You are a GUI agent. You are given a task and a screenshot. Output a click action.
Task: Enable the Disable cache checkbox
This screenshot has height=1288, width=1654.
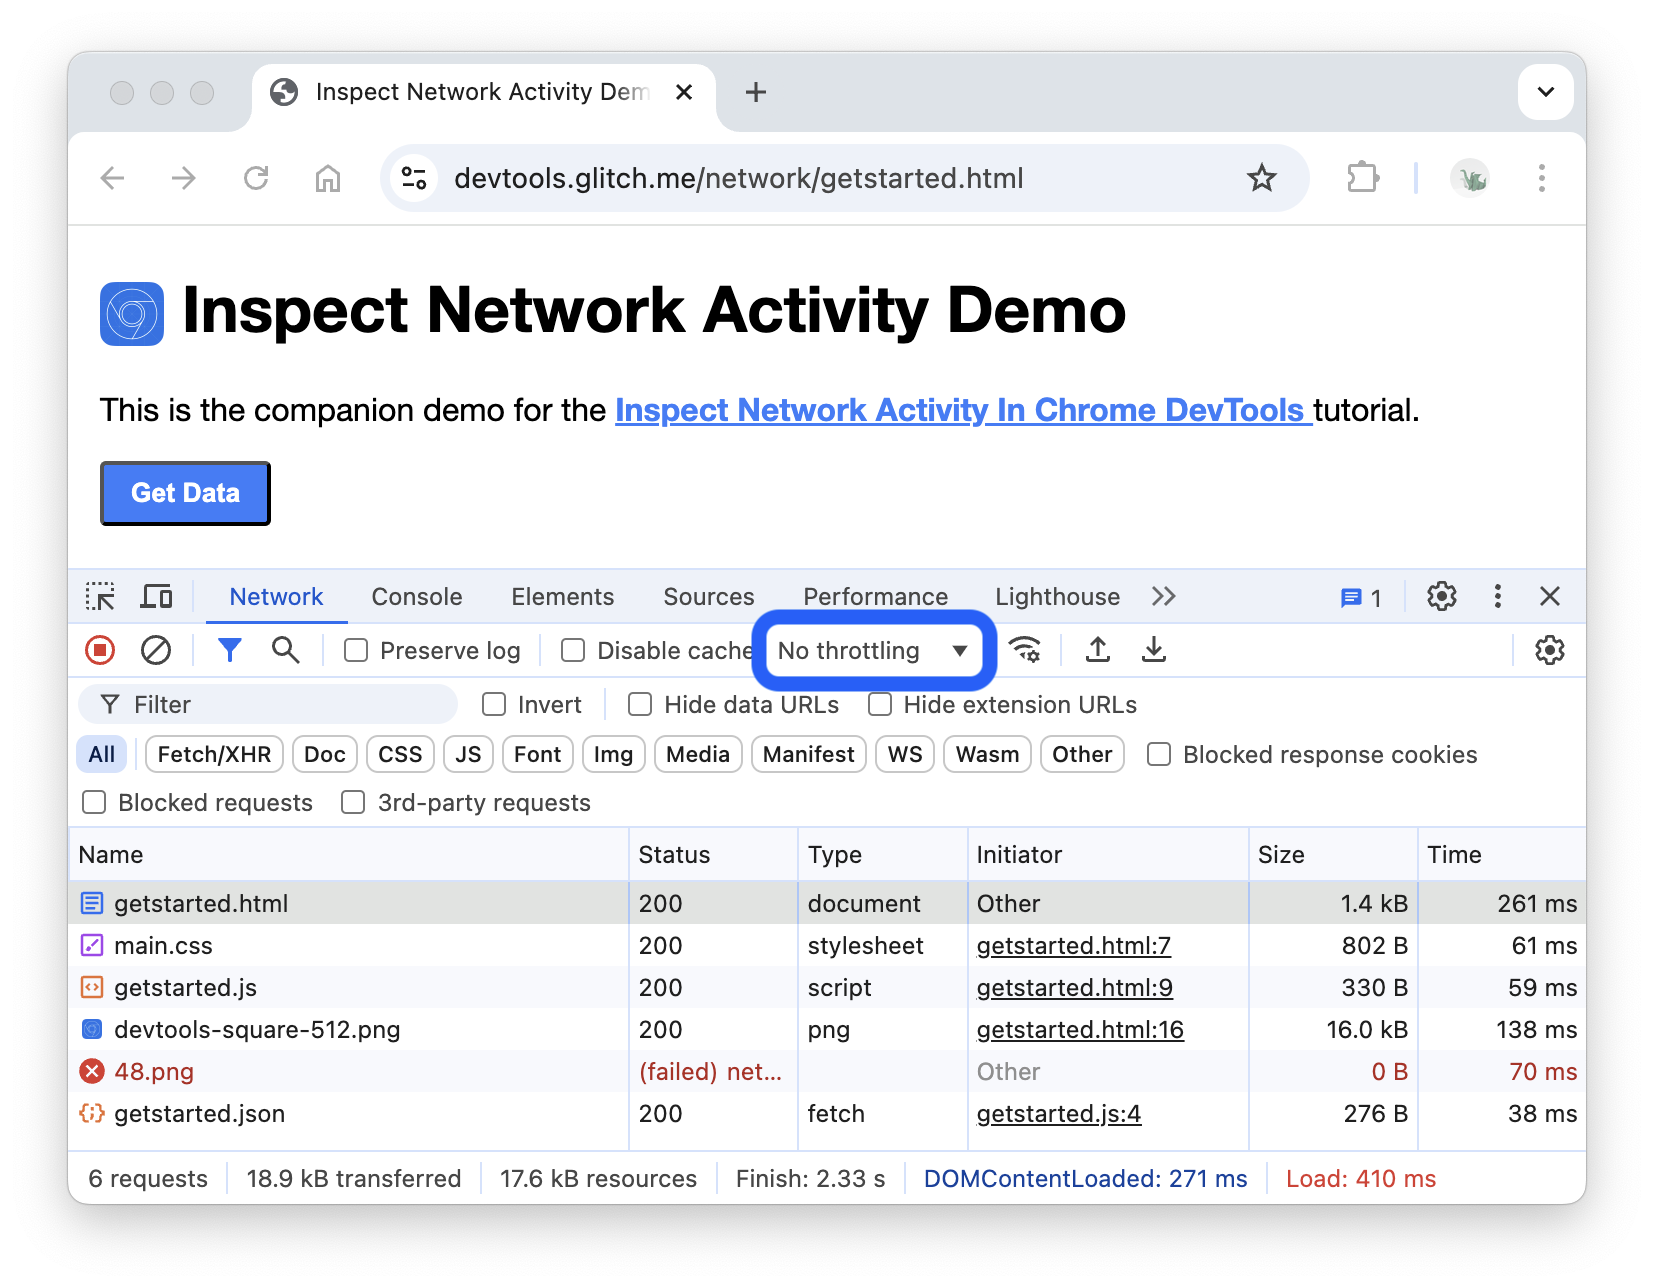[573, 650]
